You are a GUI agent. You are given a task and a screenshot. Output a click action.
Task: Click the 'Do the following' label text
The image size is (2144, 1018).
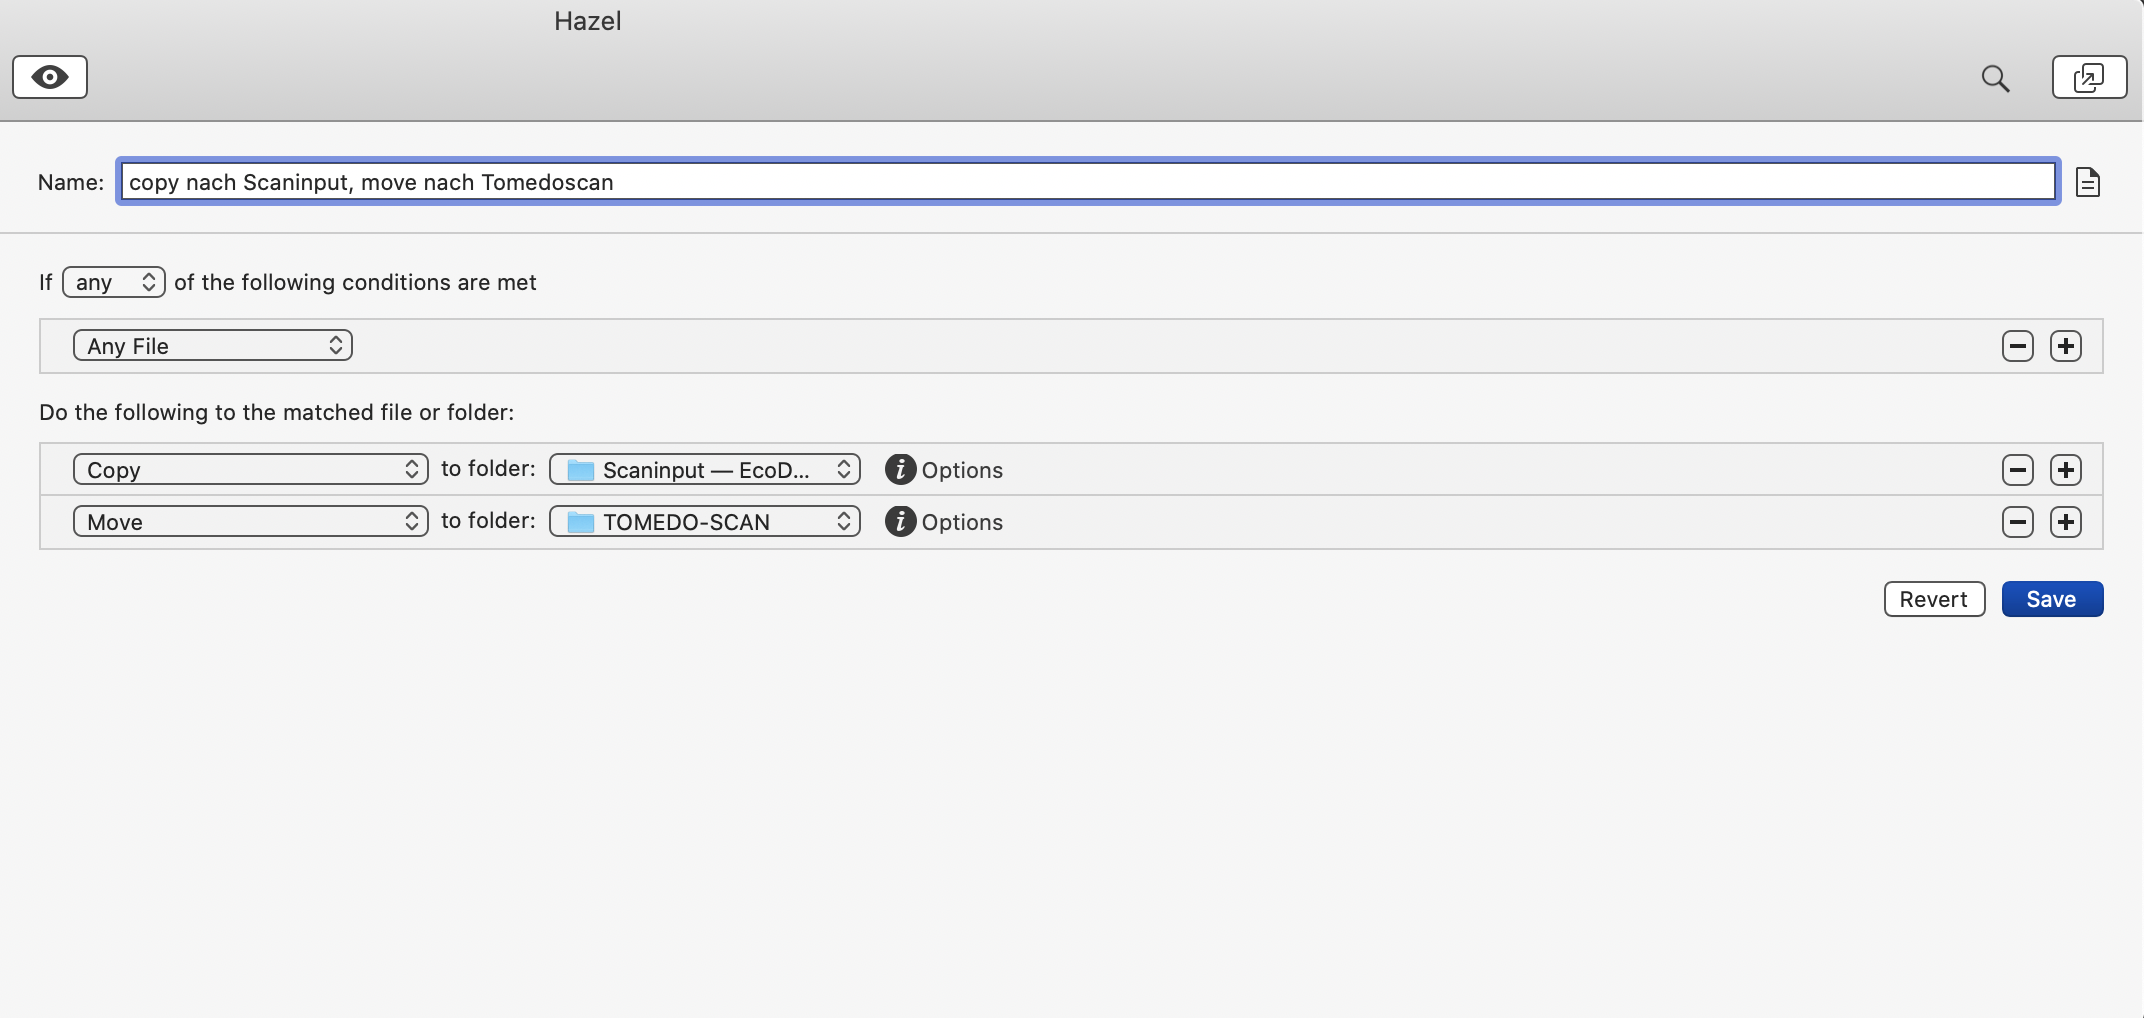[277, 412]
